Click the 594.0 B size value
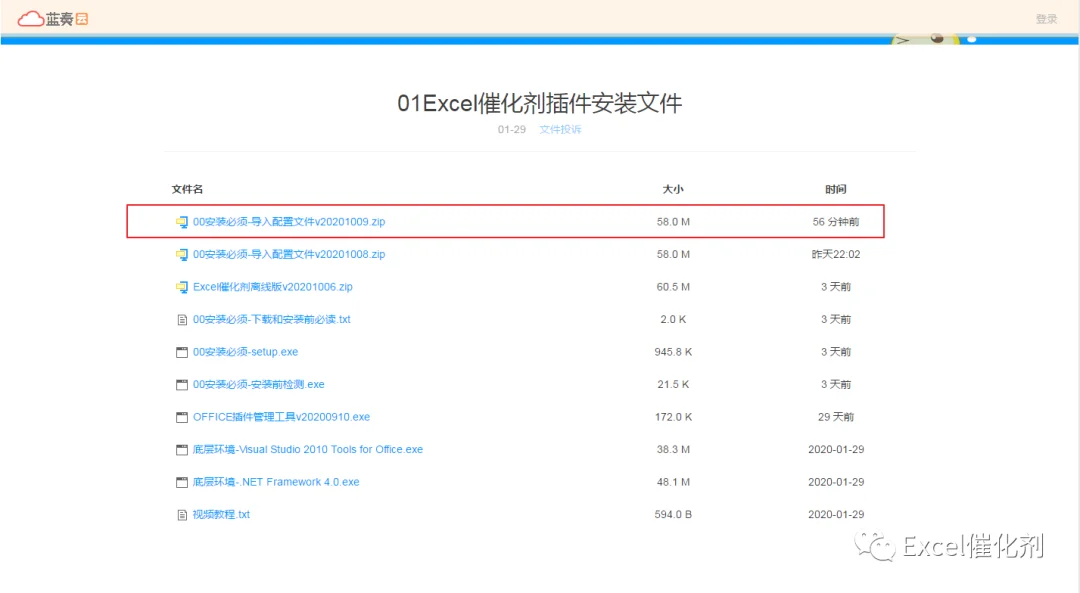This screenshot has height=593, width=1080. (673, 514)
